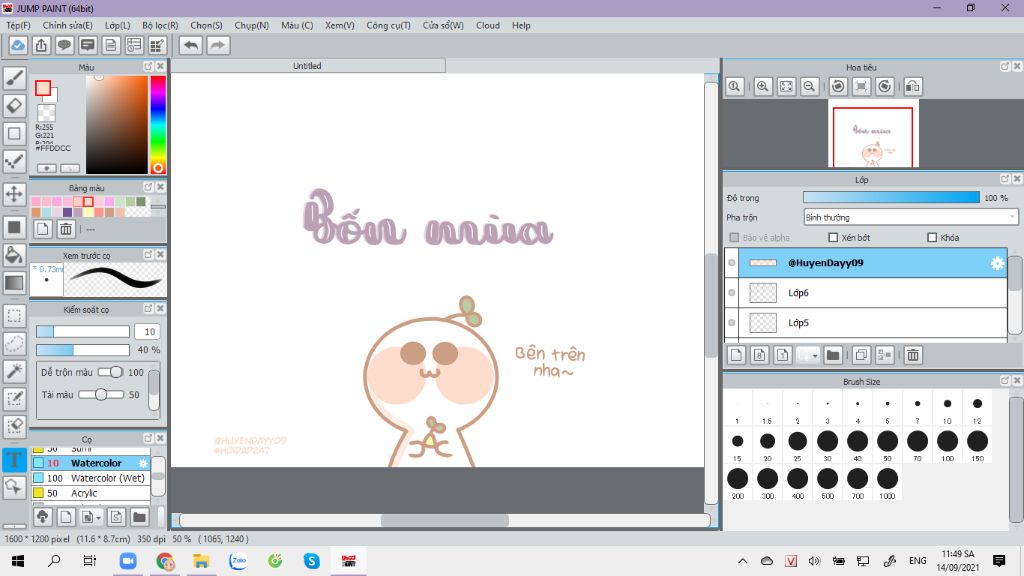This screenshot has width=1024, height=576.
Task: Open Zoom from the Windows taskbar
Action: (128, 561)
